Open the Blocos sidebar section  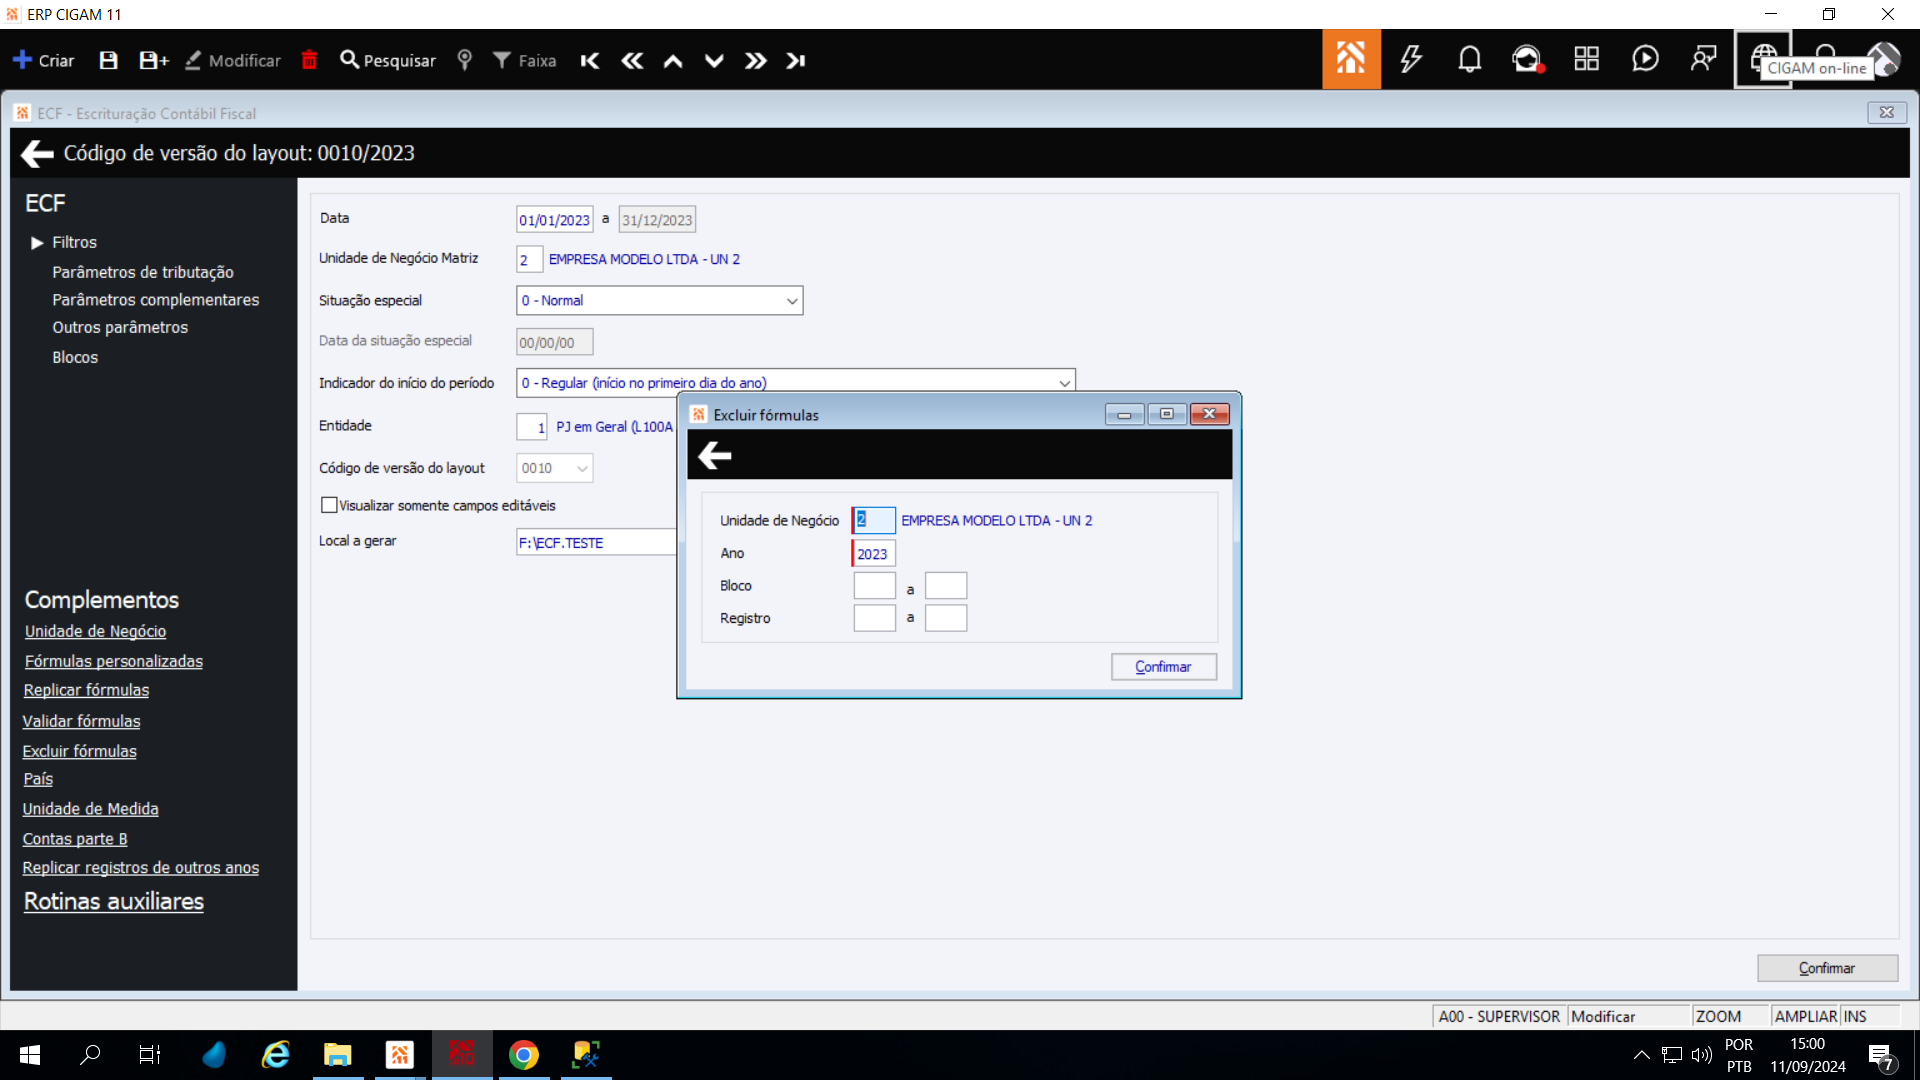click(75, 357)
